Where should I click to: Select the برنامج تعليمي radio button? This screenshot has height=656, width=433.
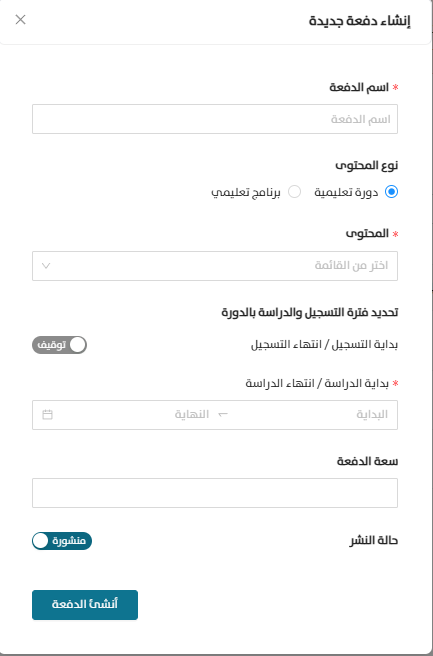[x=294, y=192]
